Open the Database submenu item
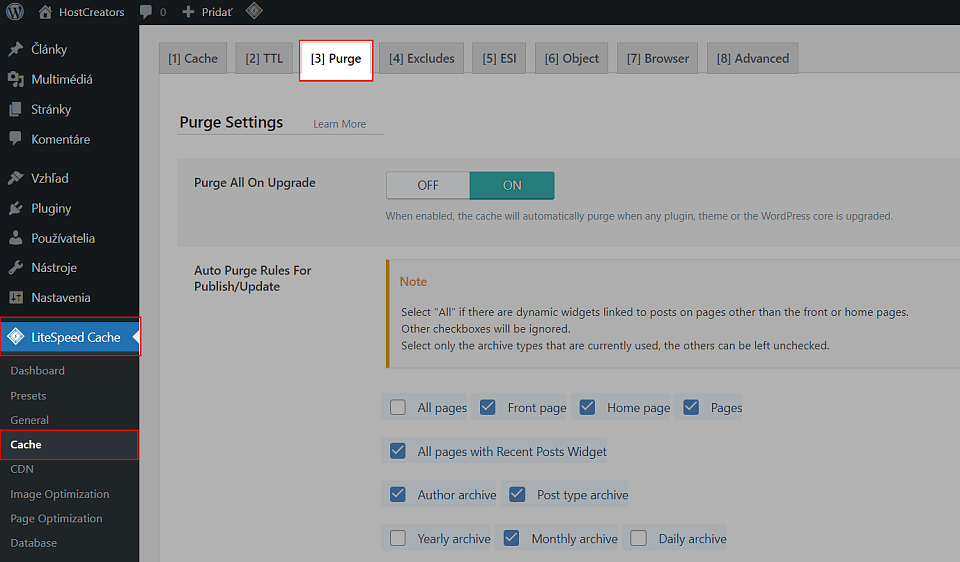The image size is (960, 562). pyautogui.click(x=34, y=542)
